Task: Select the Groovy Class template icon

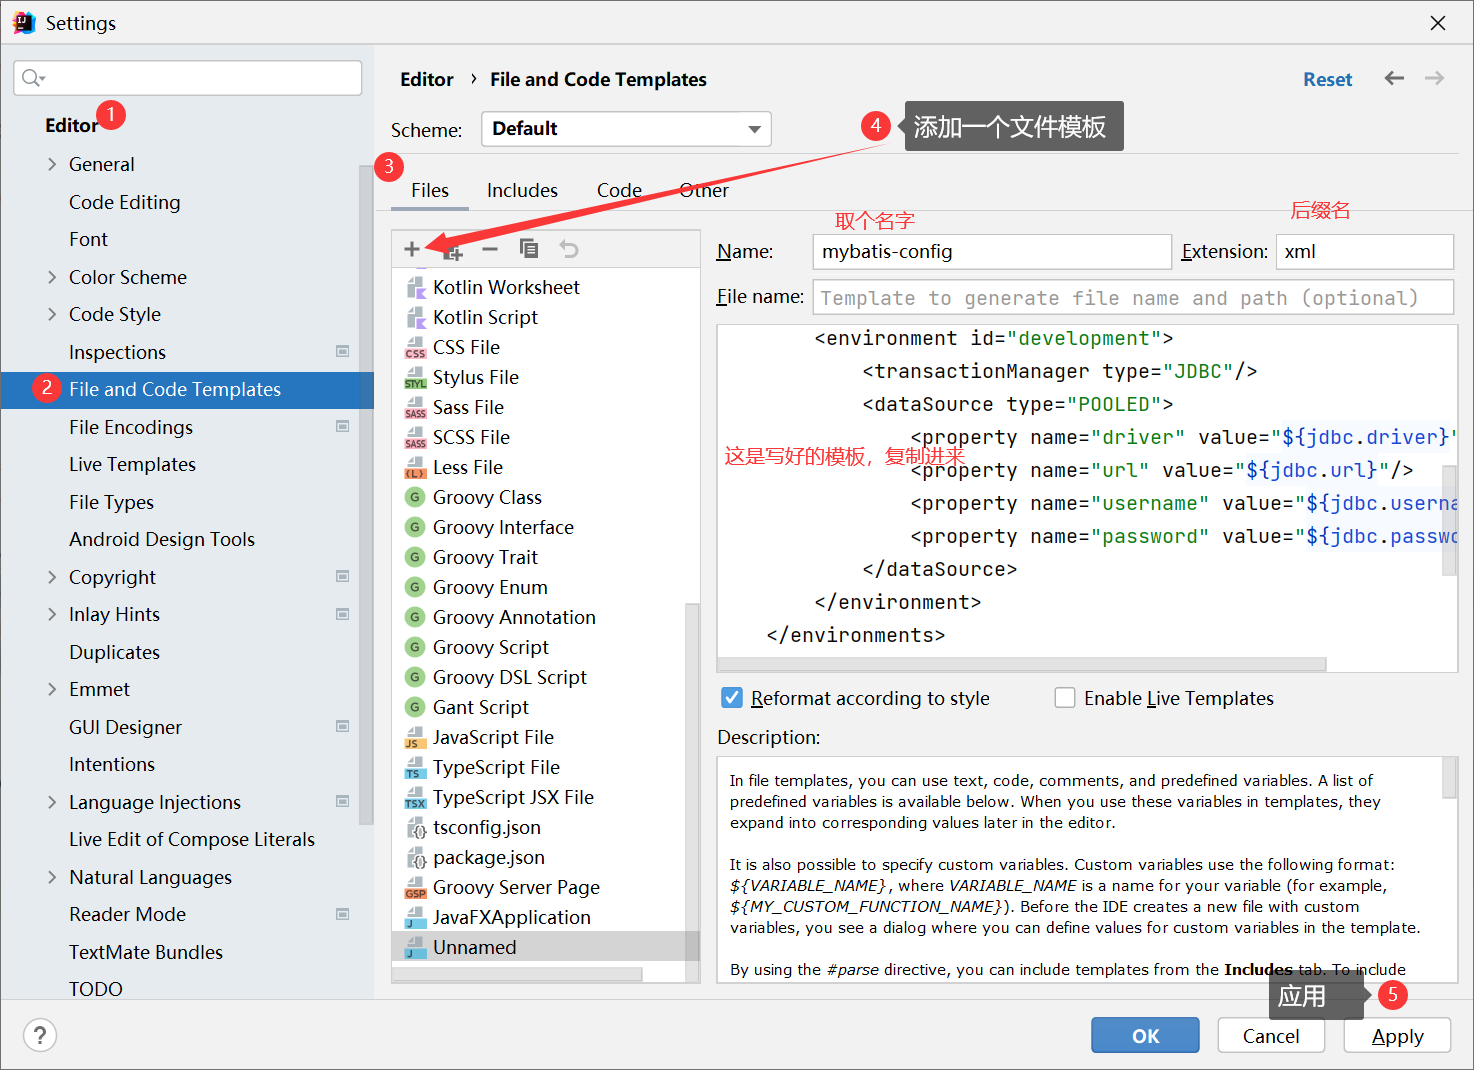Action: [x=415, y=497]
